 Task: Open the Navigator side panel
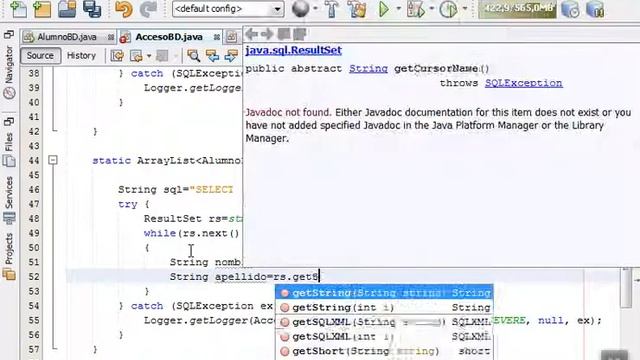(9, 72)
